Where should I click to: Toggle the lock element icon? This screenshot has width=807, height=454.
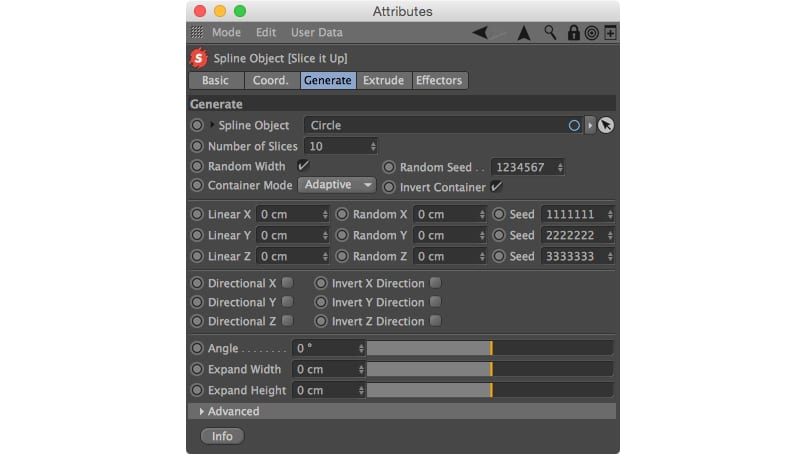[573, 32]
